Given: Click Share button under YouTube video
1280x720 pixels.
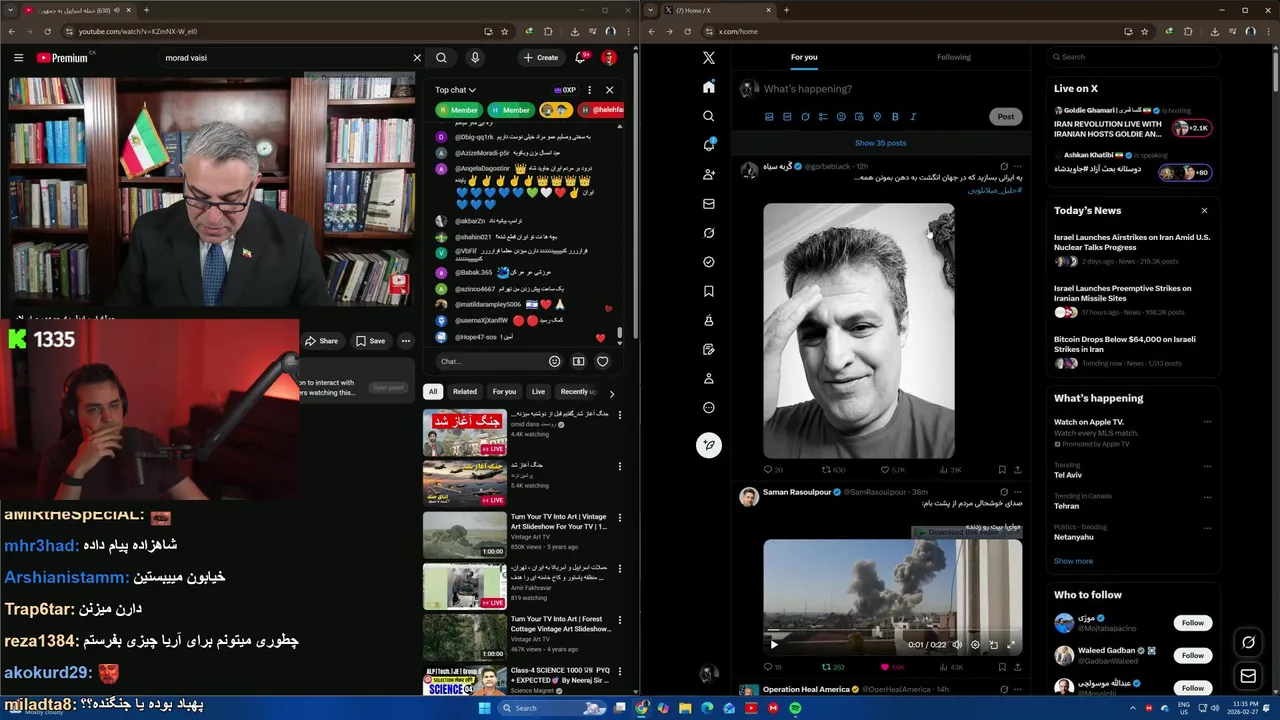Looking at the screenshot, I should point(321,341).
